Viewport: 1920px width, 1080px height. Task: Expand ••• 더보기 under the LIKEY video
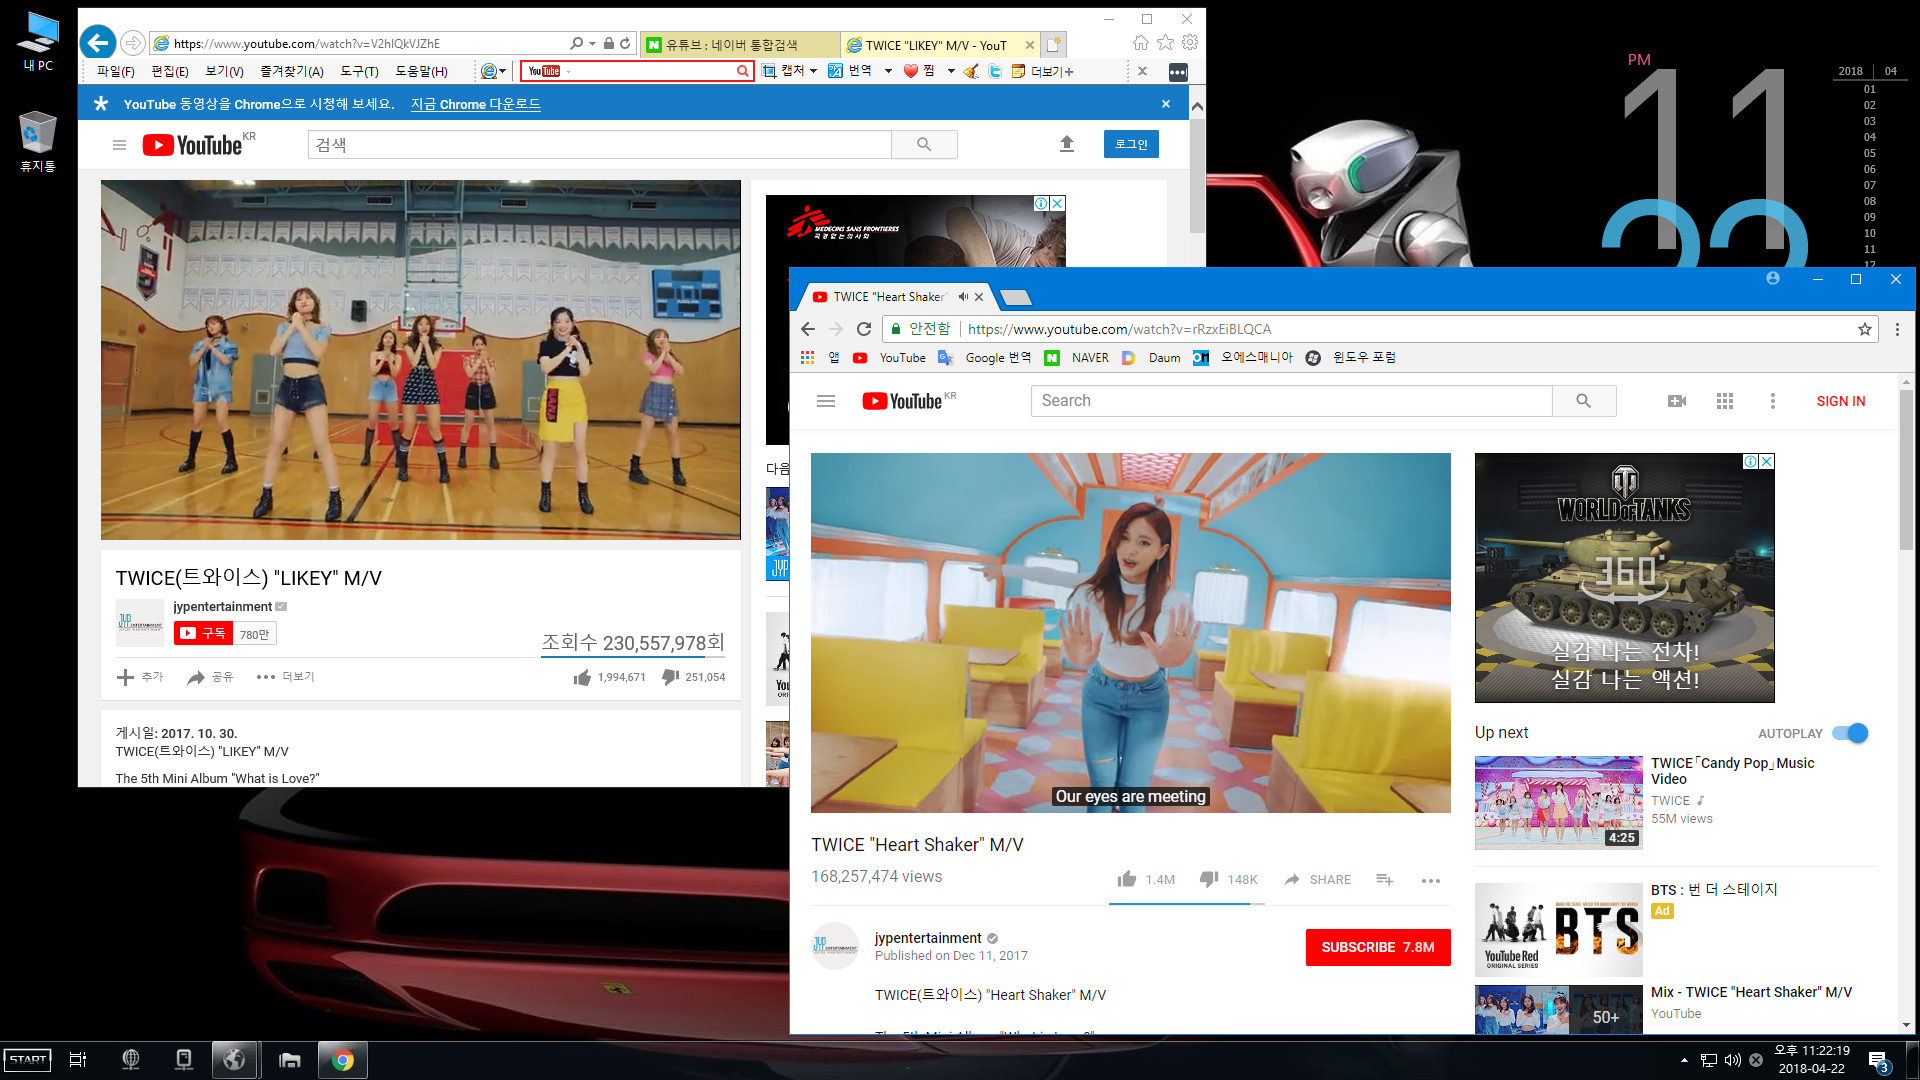coord(285,677)
